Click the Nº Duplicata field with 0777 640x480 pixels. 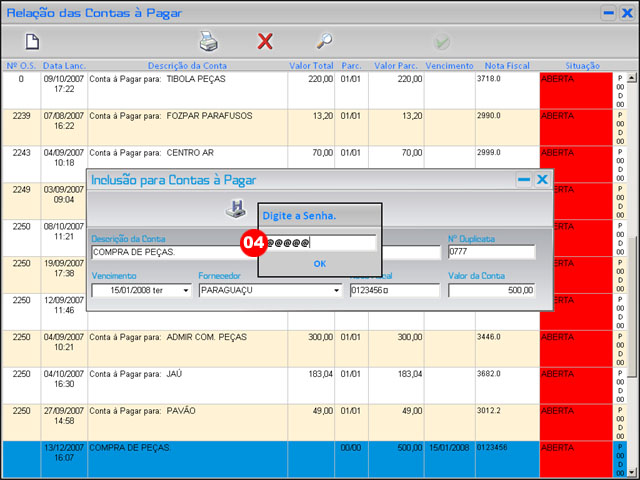pyautogui.click(x=492, y=252)
